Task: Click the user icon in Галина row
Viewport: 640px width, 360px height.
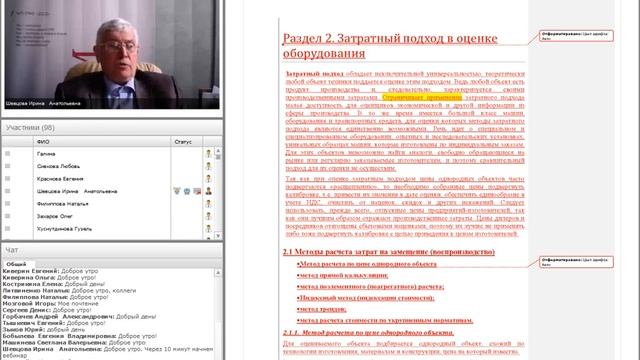Action: pos(209,153)
